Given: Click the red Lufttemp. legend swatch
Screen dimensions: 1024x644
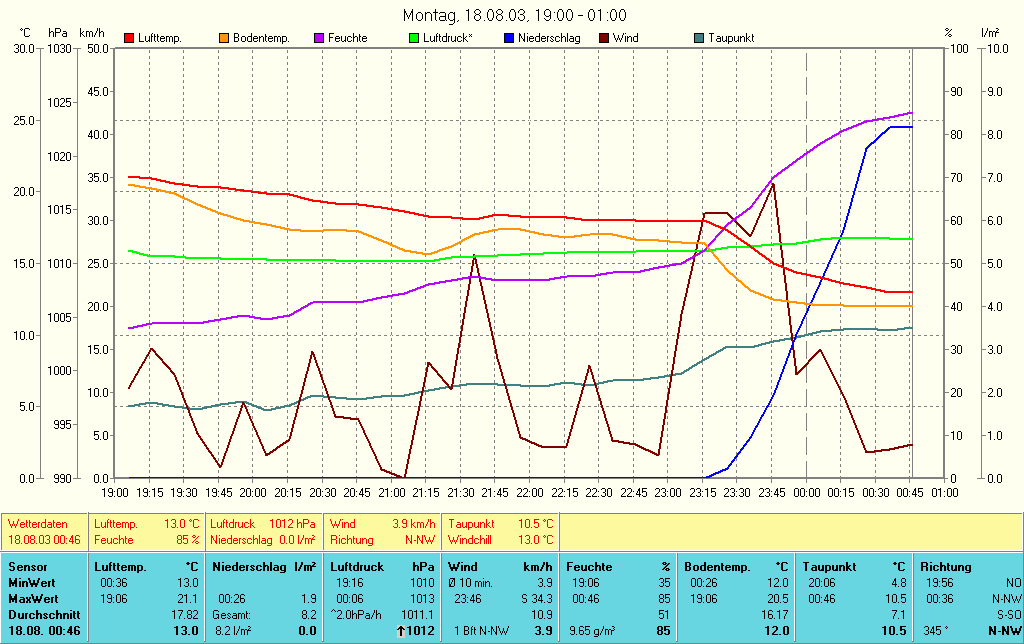Looking at the screenshot, I should tap(129, 38).
